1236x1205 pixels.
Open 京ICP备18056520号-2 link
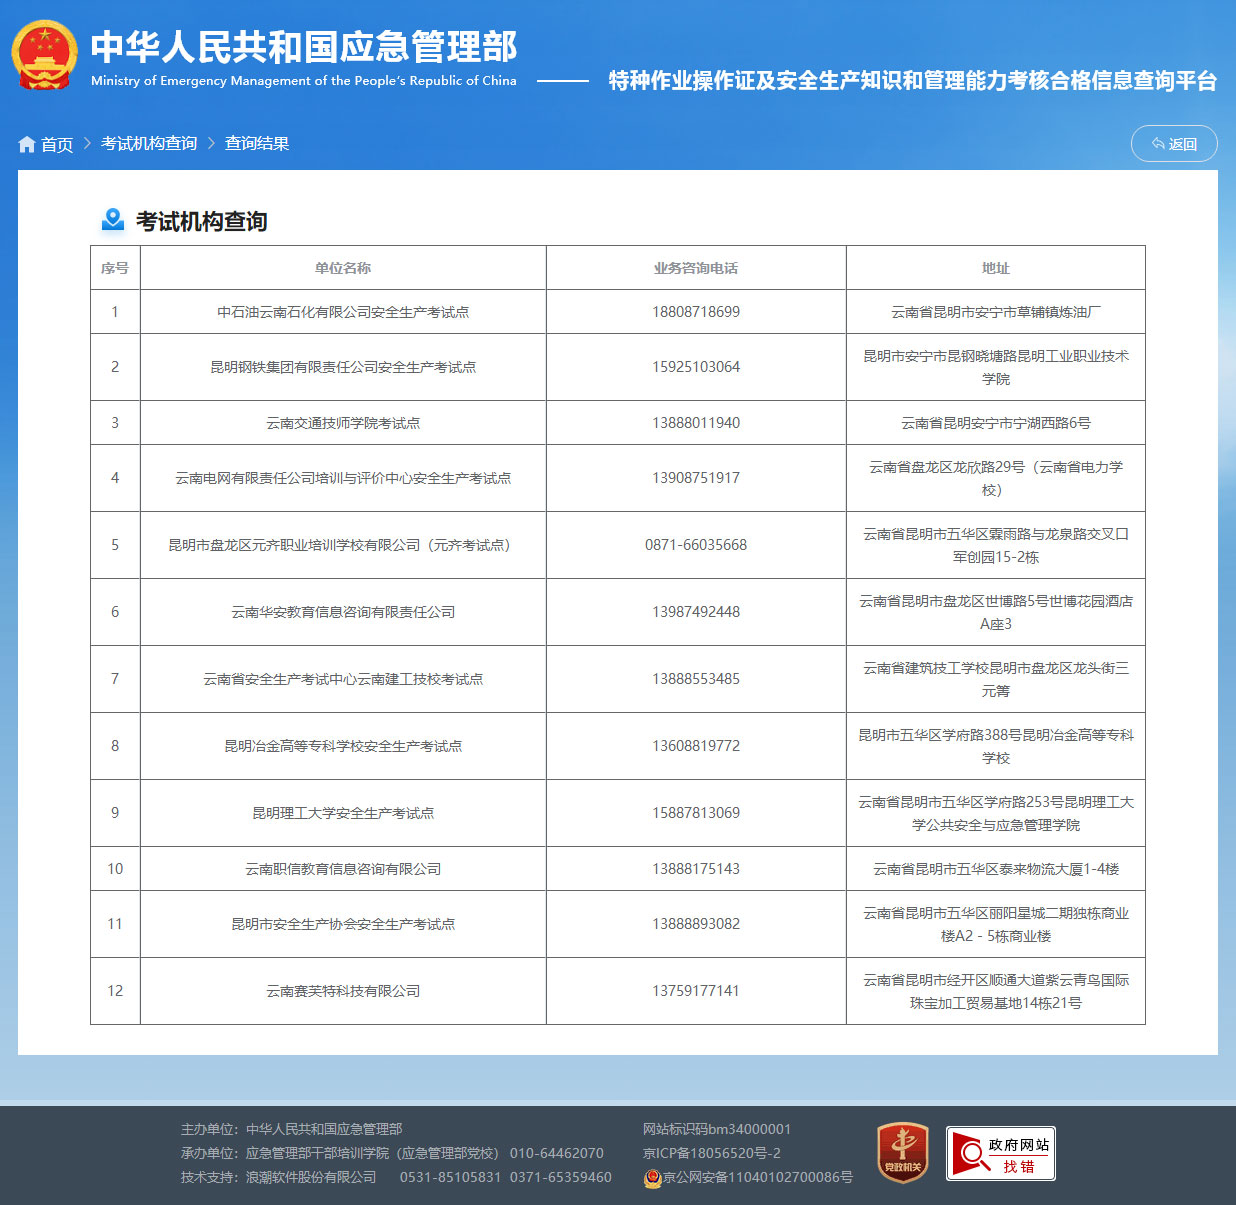tap(712, 1153)
